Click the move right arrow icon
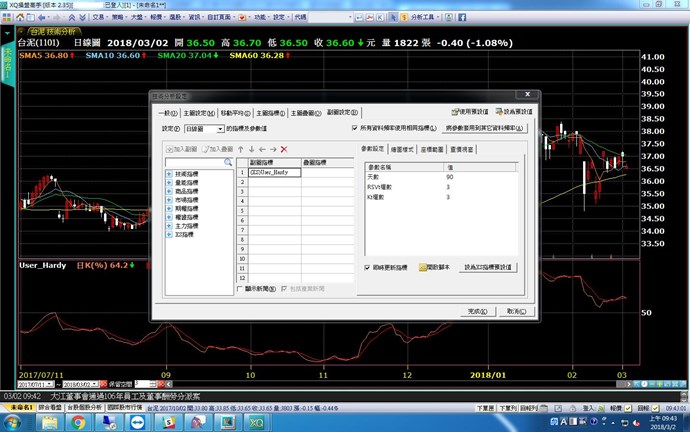 (273, 148)
